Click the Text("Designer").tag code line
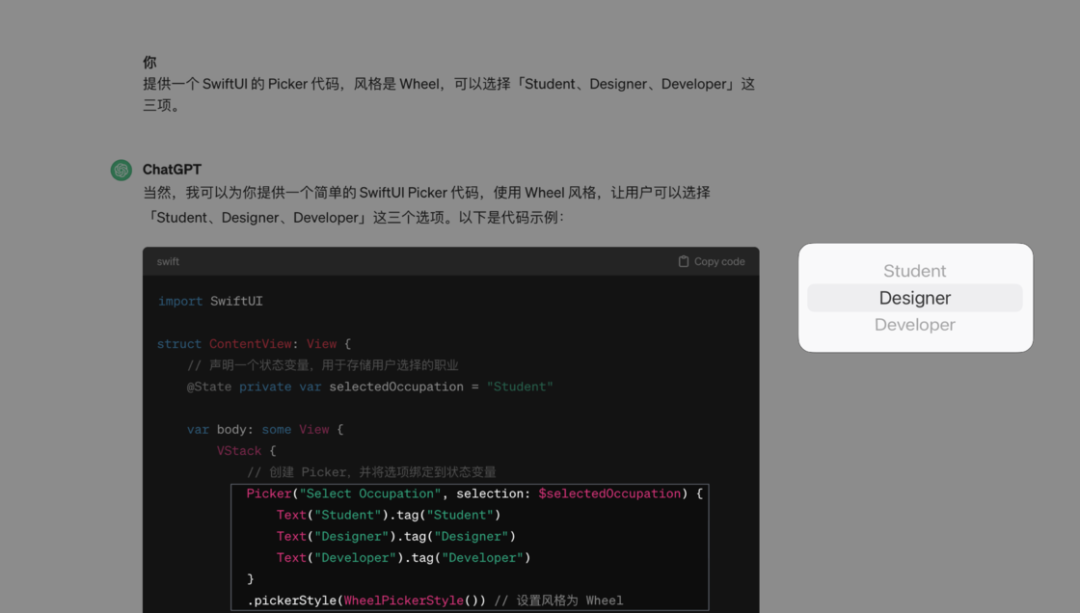The image size is (1080, 613). (396, 536)
